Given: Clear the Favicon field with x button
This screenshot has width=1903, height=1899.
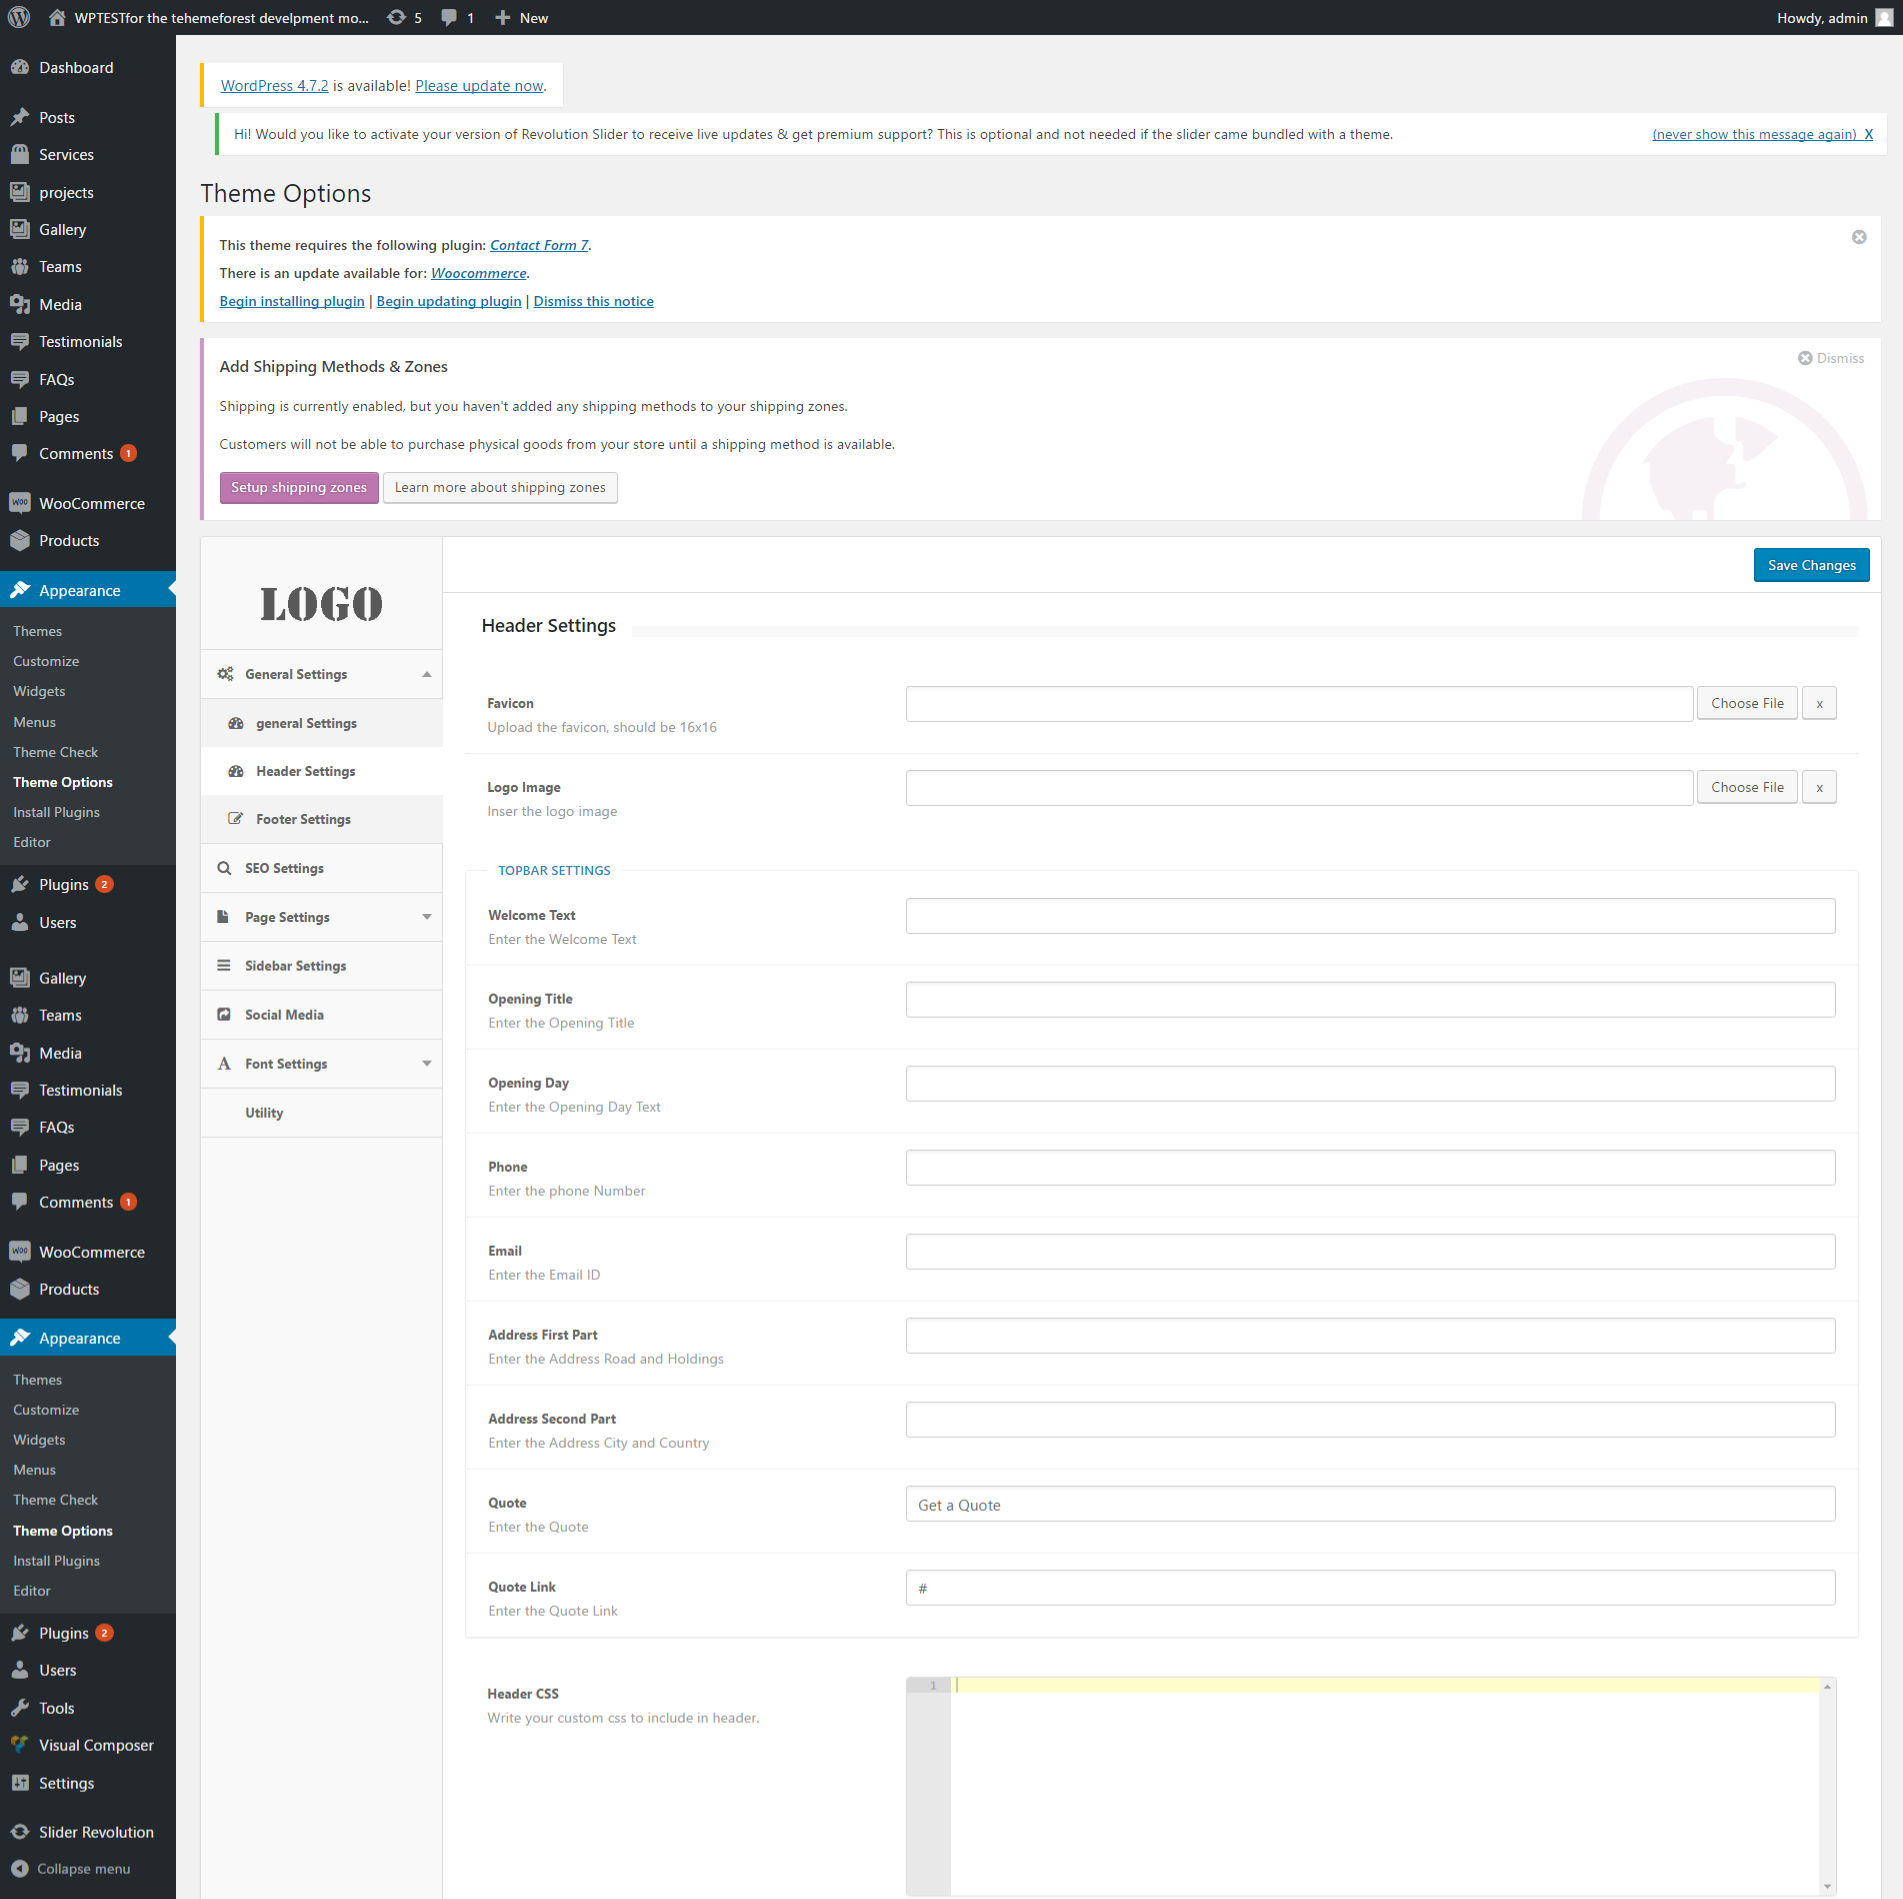Looking at the screenshot, I should click(1818, 703).
